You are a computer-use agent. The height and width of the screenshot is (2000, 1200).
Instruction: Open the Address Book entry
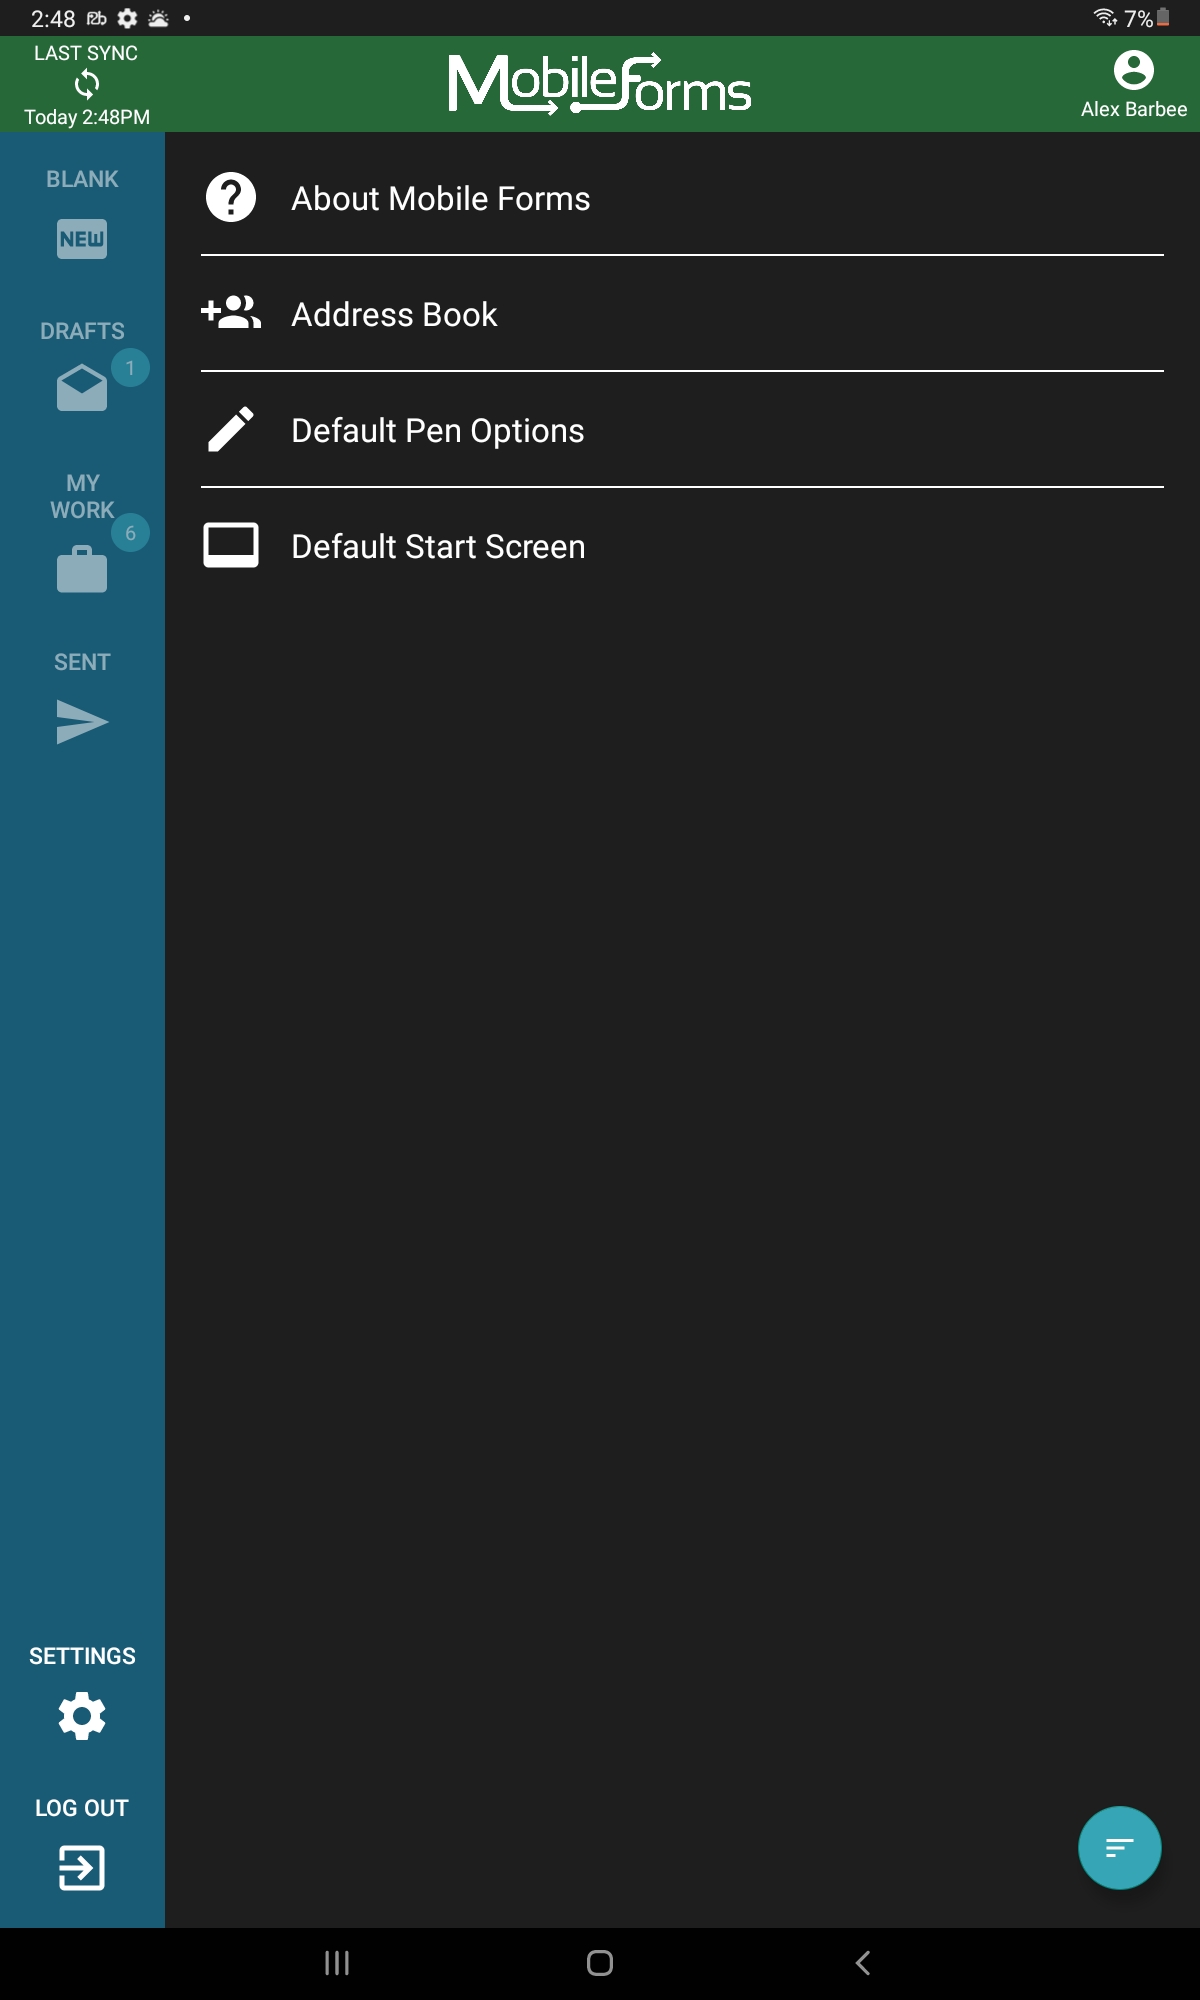click(x=682, y=314)
